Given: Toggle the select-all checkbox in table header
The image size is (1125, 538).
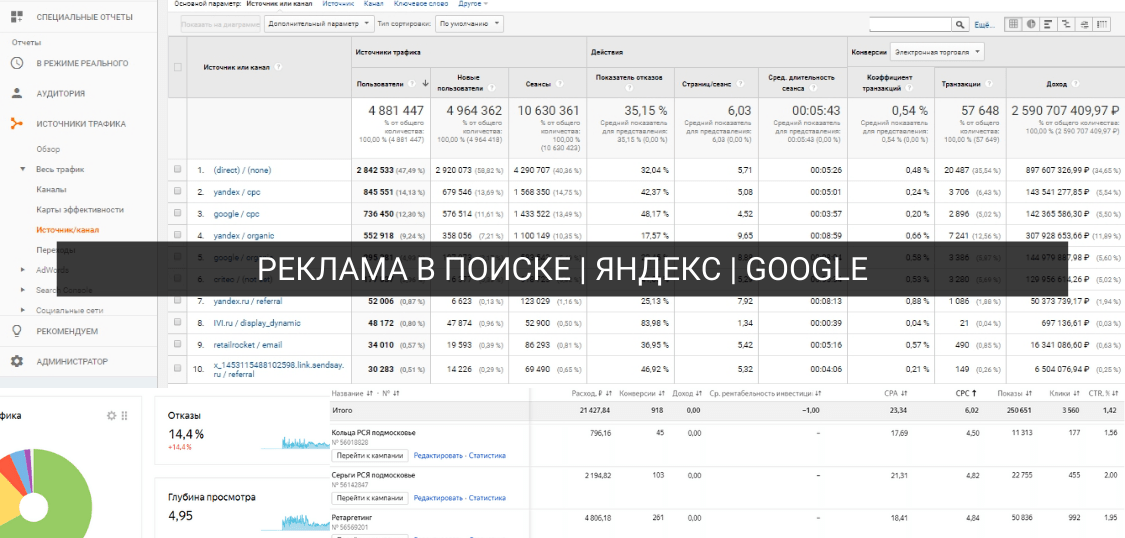Looking at the screenshot, I should pyautogui.click(x=178, y=67).
